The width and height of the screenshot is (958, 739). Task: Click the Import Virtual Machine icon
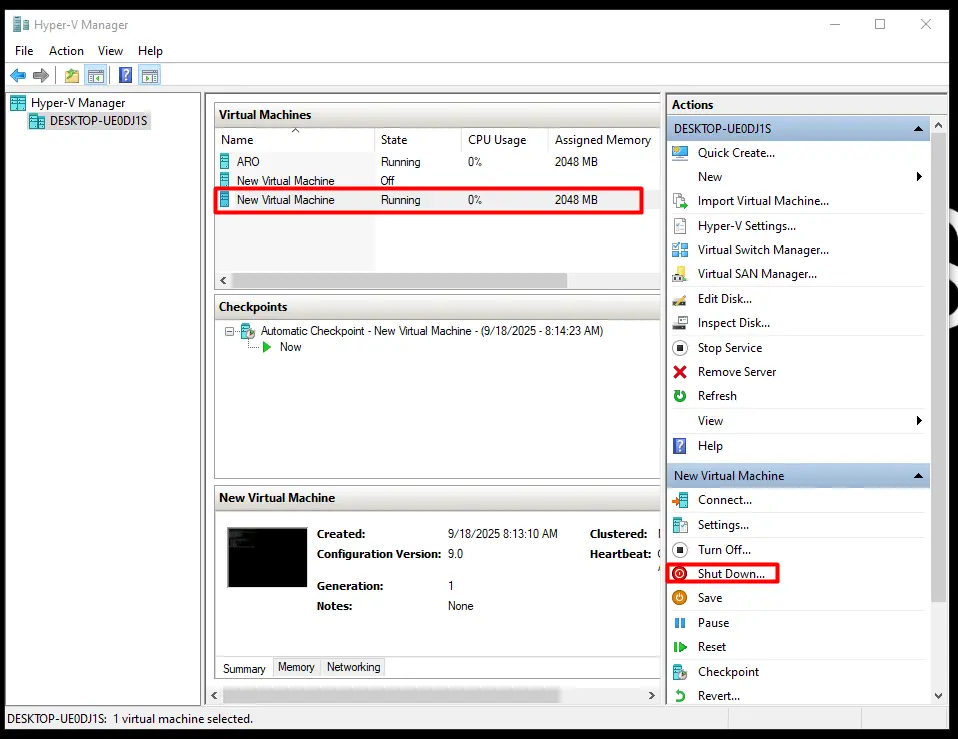(680, 201)
